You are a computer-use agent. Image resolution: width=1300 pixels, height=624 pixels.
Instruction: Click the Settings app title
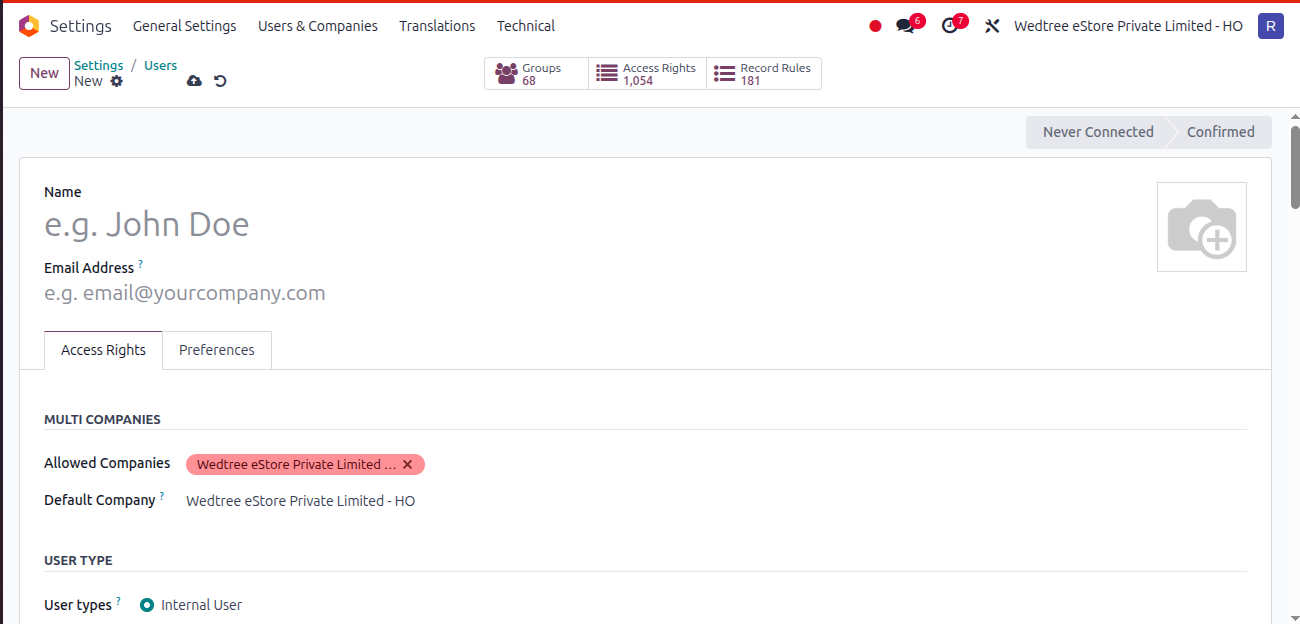[81, 26]
